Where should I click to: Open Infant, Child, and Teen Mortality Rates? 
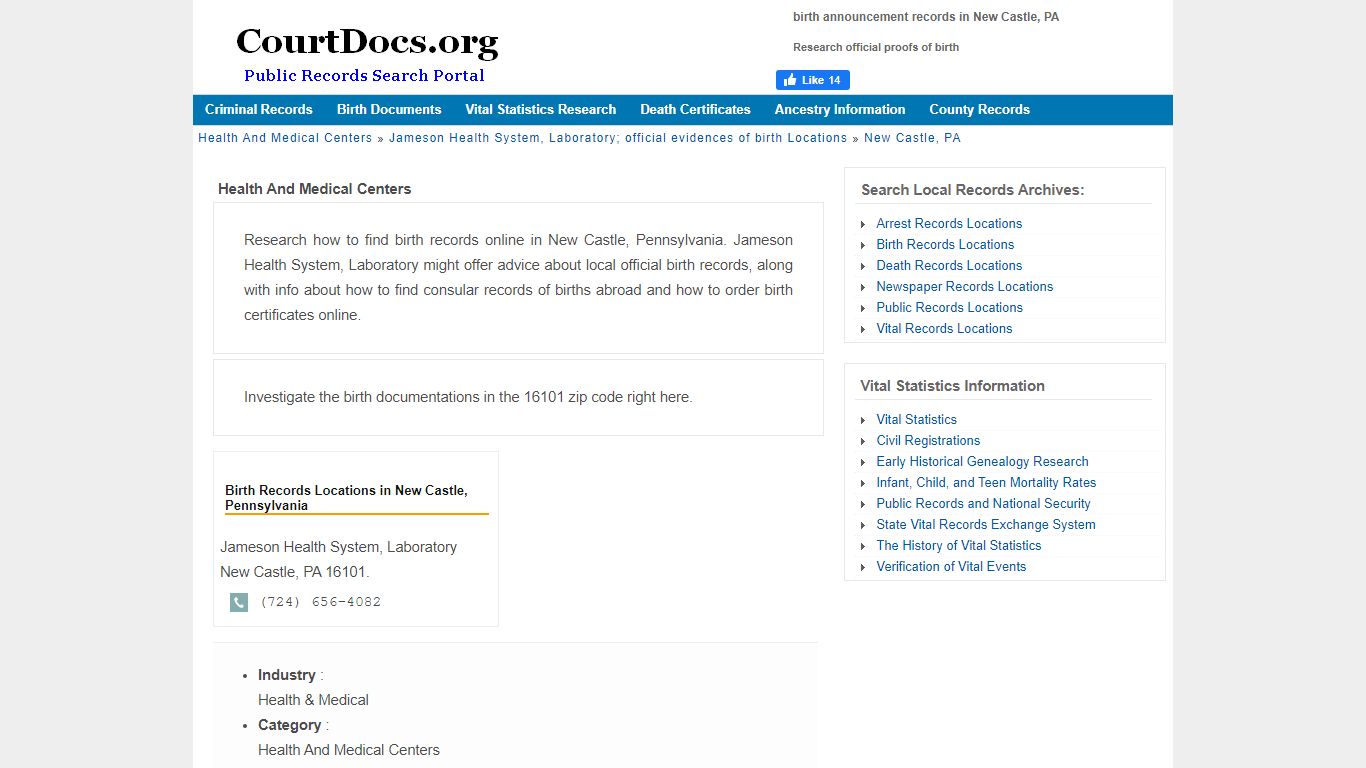[986, 483]
